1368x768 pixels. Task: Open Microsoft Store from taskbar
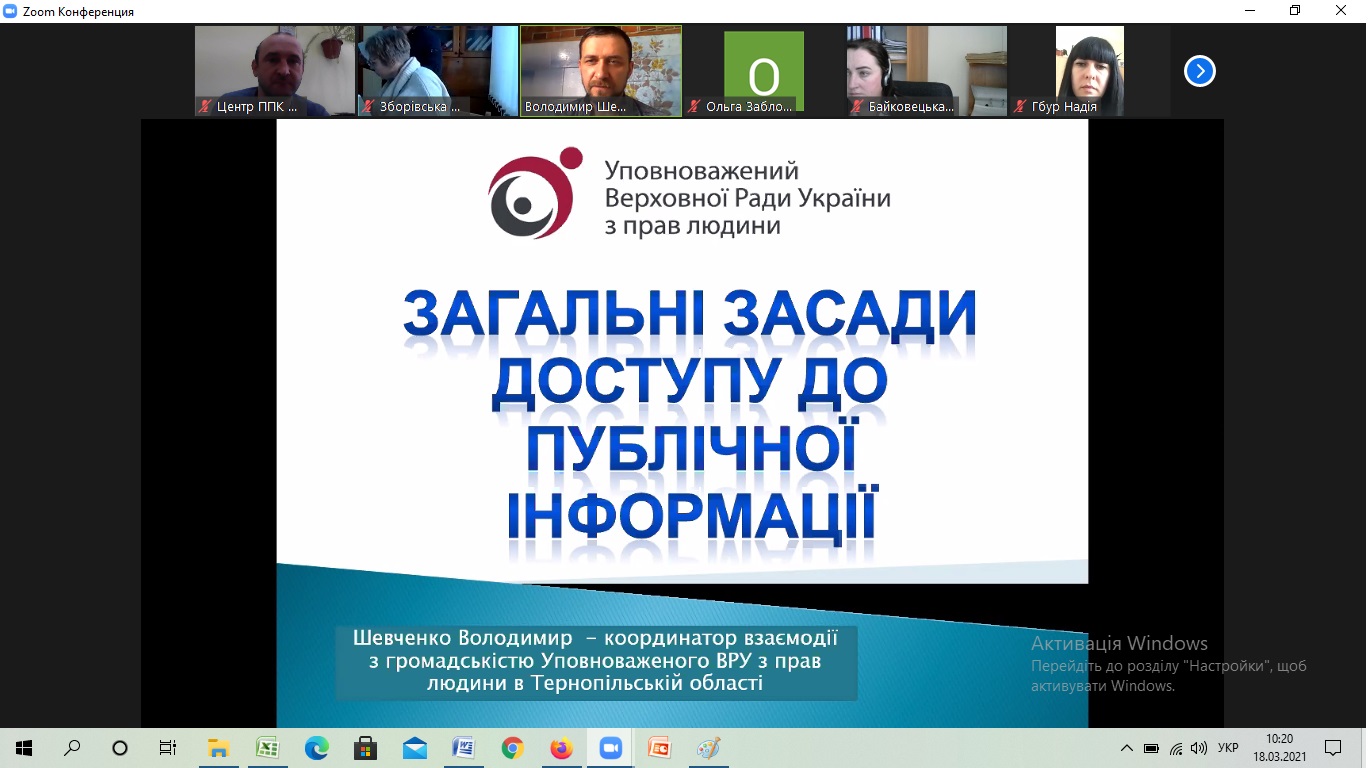pos(365,748)
